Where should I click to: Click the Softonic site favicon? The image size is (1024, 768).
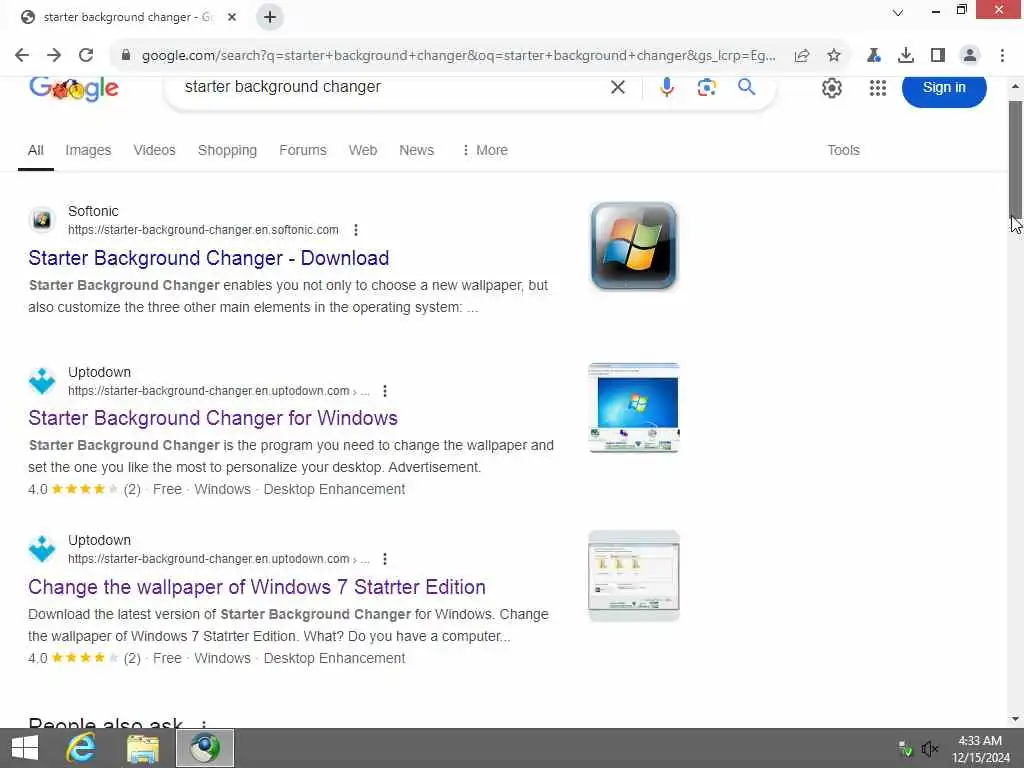(x=42, y=220)
